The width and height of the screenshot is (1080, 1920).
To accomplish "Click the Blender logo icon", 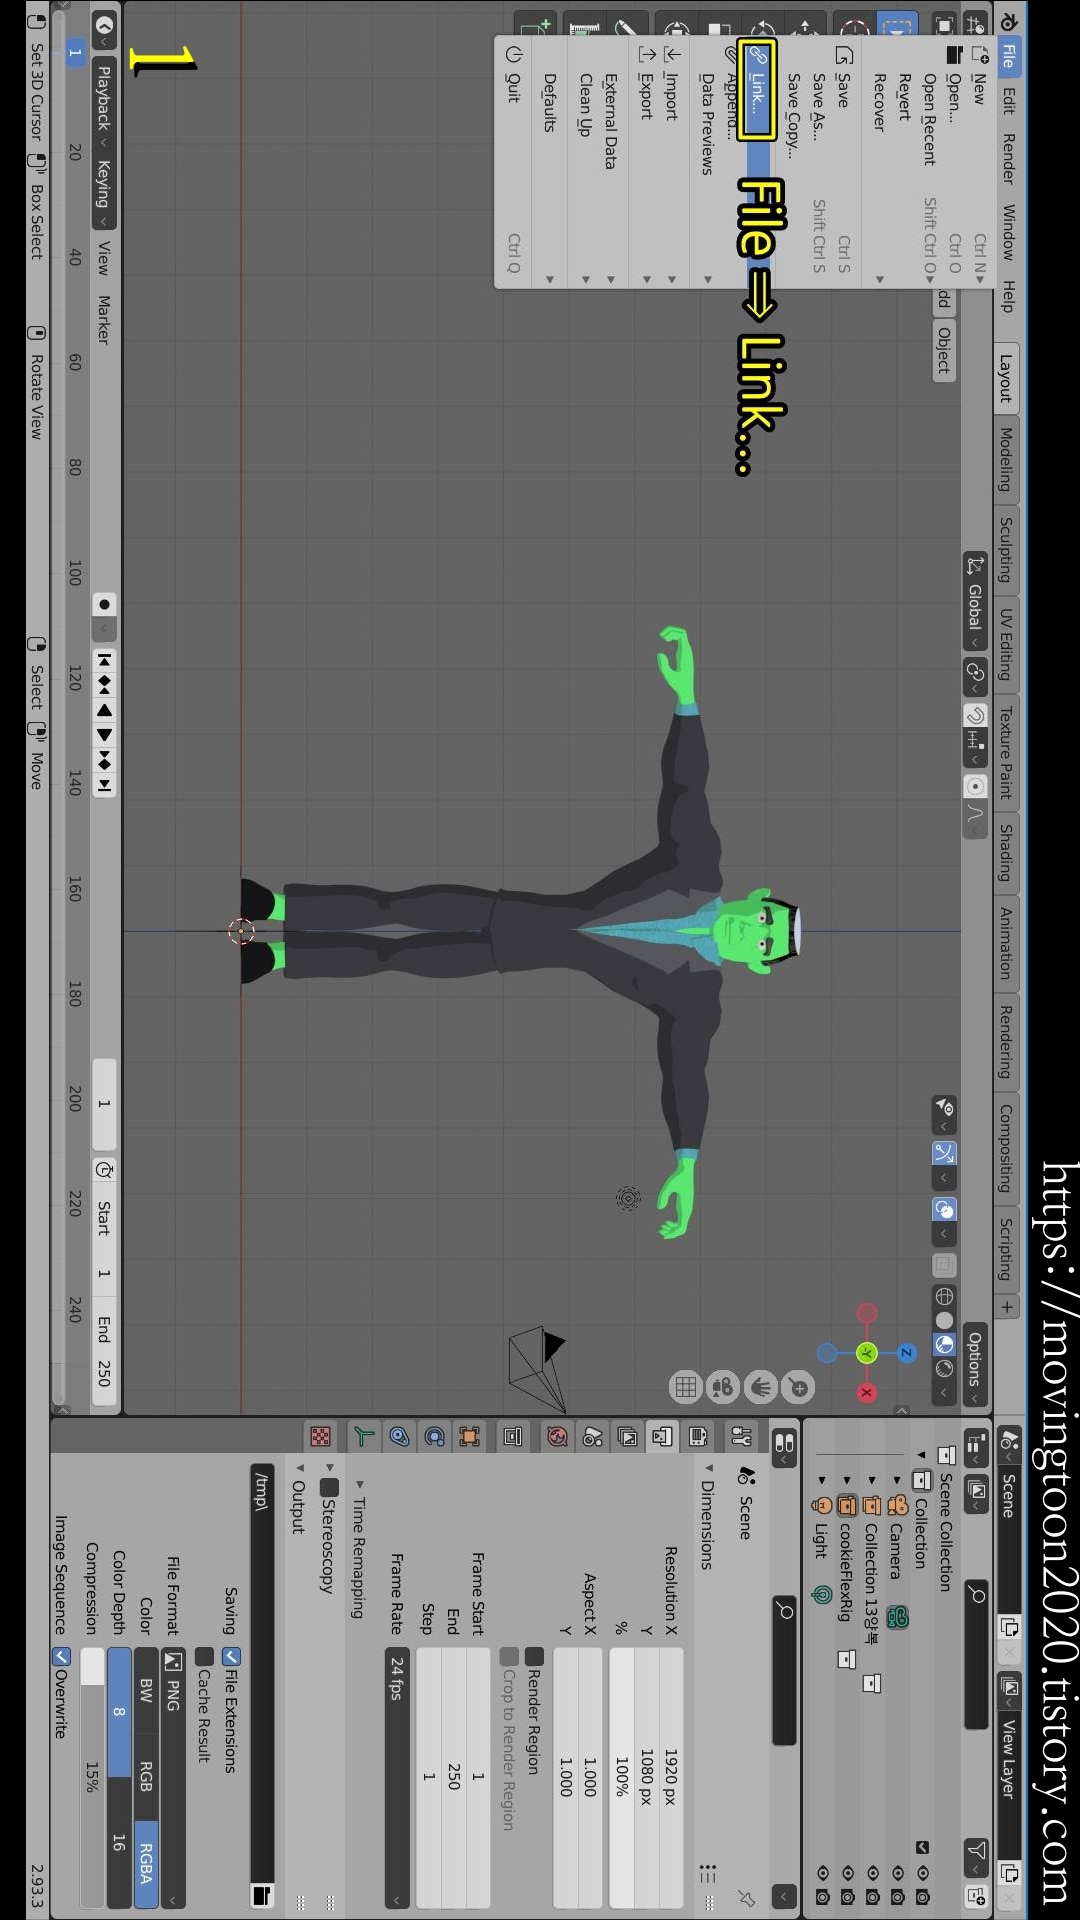I will coord(1008,20).
